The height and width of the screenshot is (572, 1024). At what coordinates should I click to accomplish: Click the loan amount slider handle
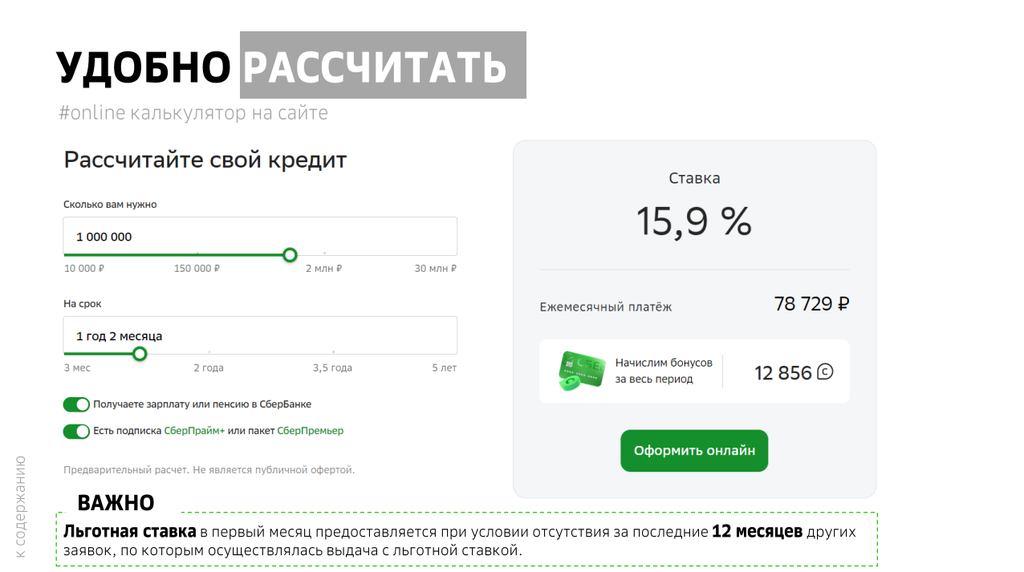pyautogui.click(x=290, y=255)
